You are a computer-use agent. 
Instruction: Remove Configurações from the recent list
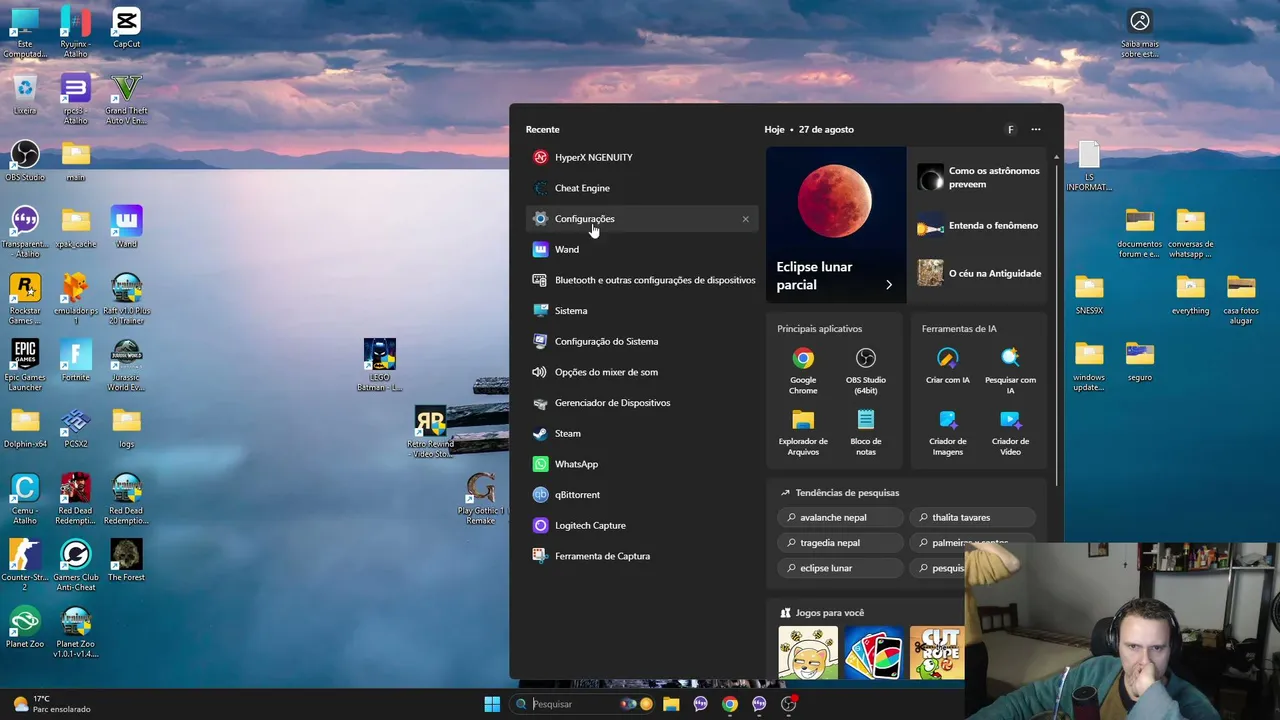point(745,219)
